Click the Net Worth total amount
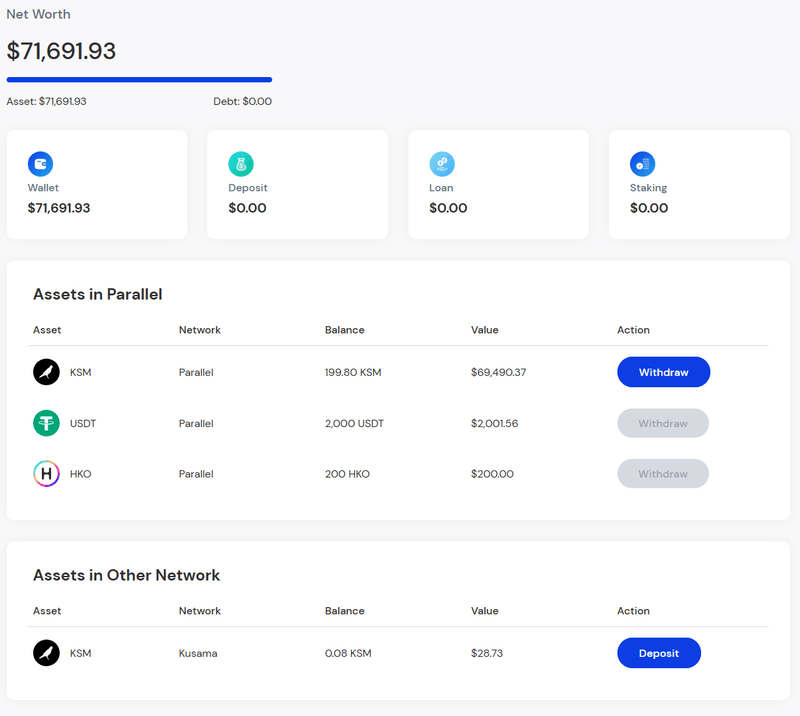Screen dimensions: 800x716 click(x=61, y=51)
